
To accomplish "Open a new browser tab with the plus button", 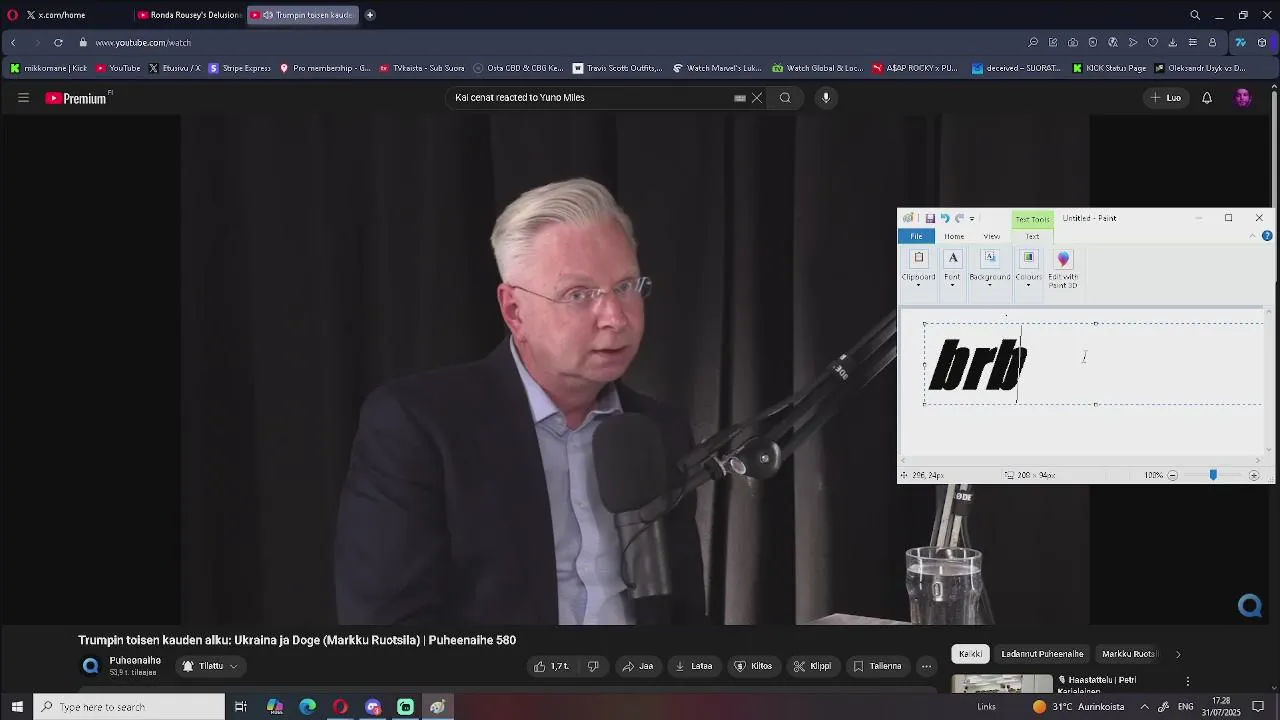I will (x=370, y=15).
